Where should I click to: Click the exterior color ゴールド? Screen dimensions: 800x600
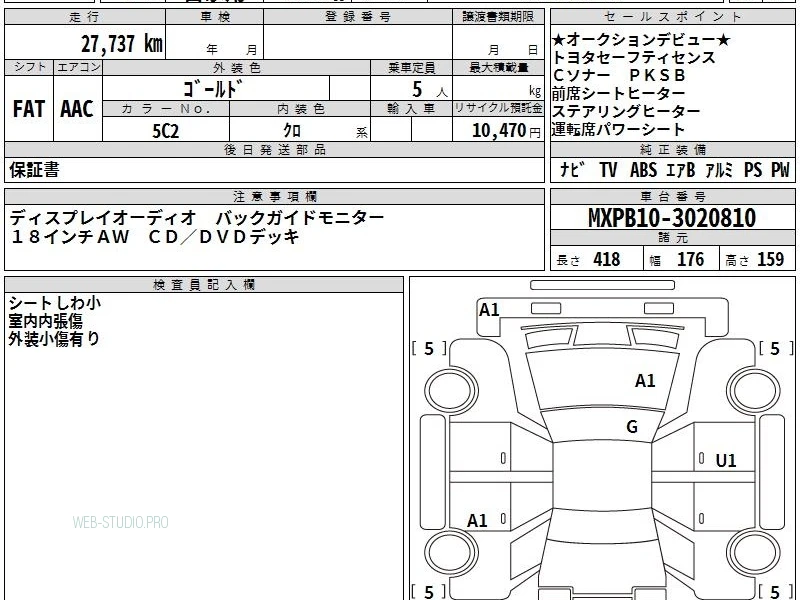[212, 89]
